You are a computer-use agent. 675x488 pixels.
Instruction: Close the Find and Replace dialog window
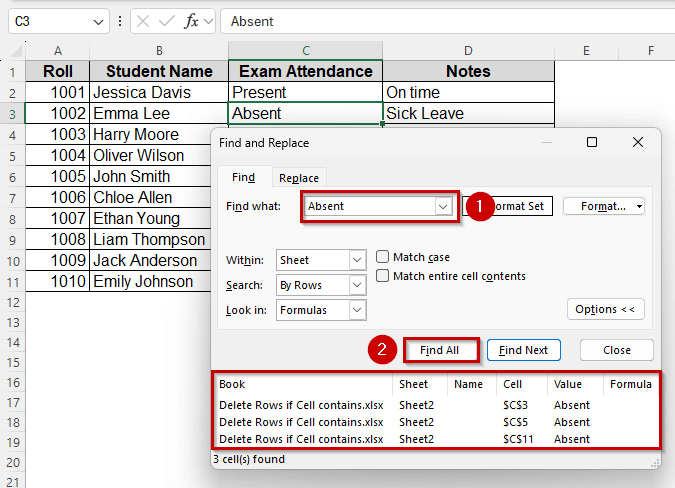(x=638, y=143)
